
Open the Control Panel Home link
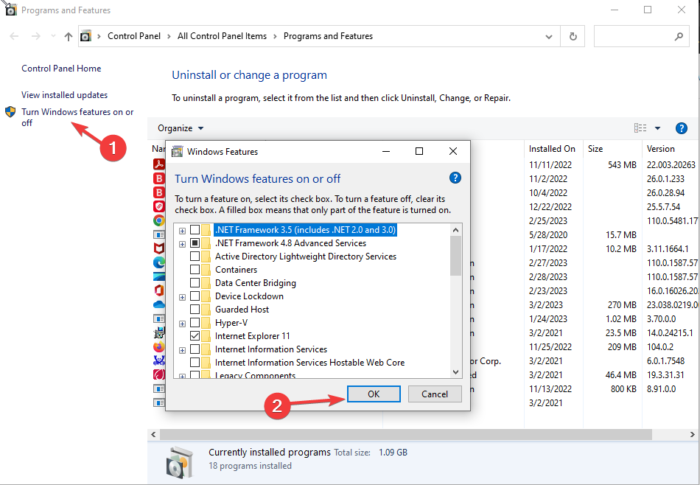(x=61, y=68)
